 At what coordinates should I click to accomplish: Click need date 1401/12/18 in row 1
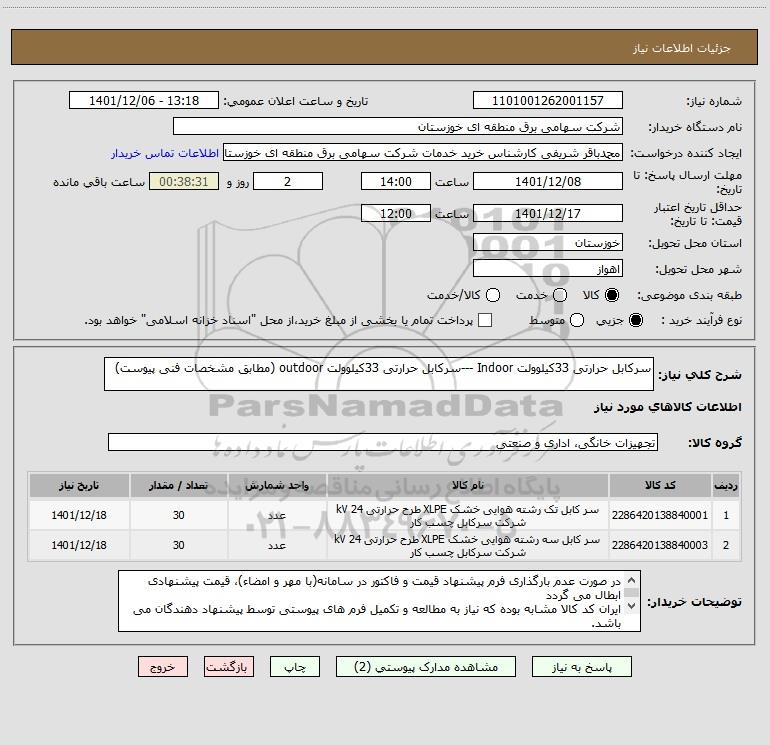point(79,515)
